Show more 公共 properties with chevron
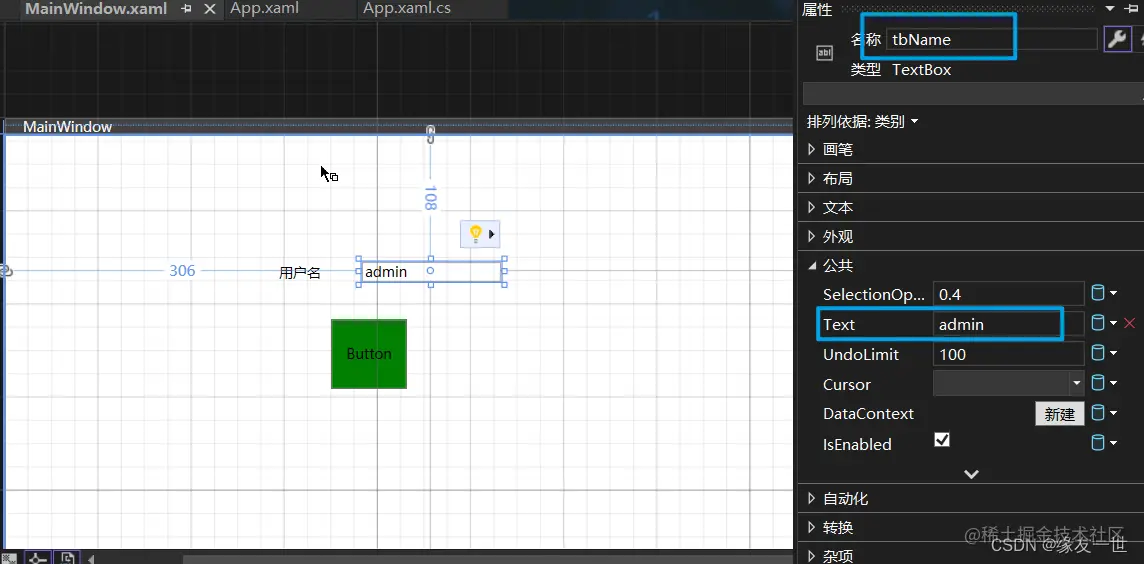 pos(971,474)
